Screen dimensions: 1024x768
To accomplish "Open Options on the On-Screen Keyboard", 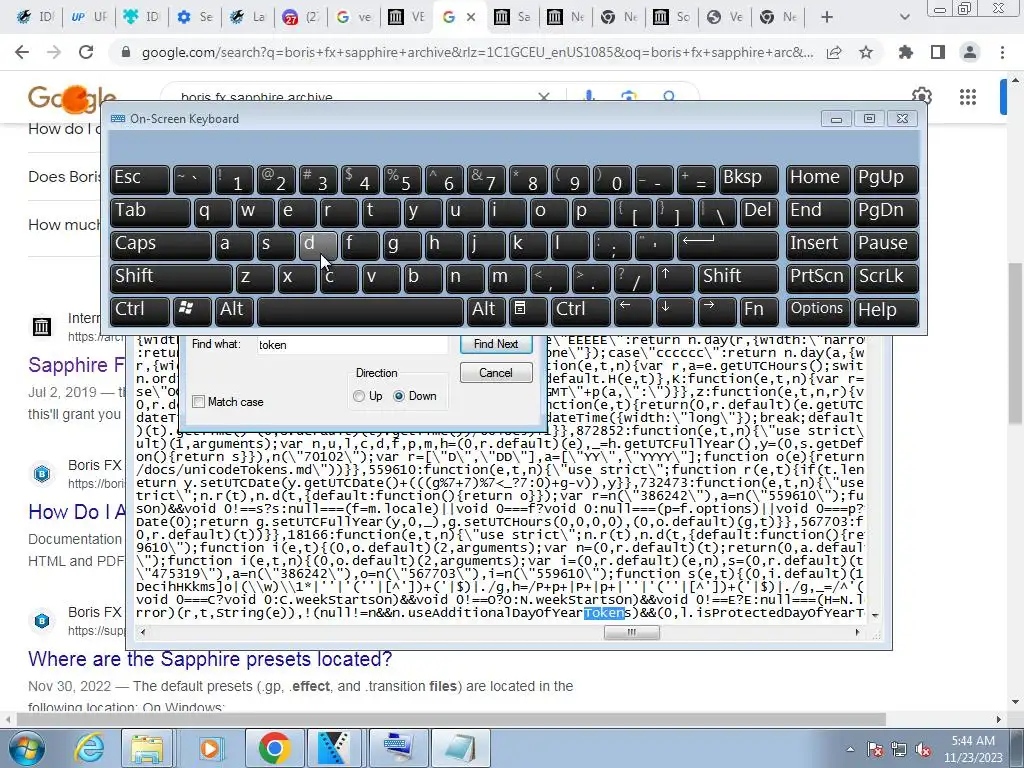I will coord(817,310).
